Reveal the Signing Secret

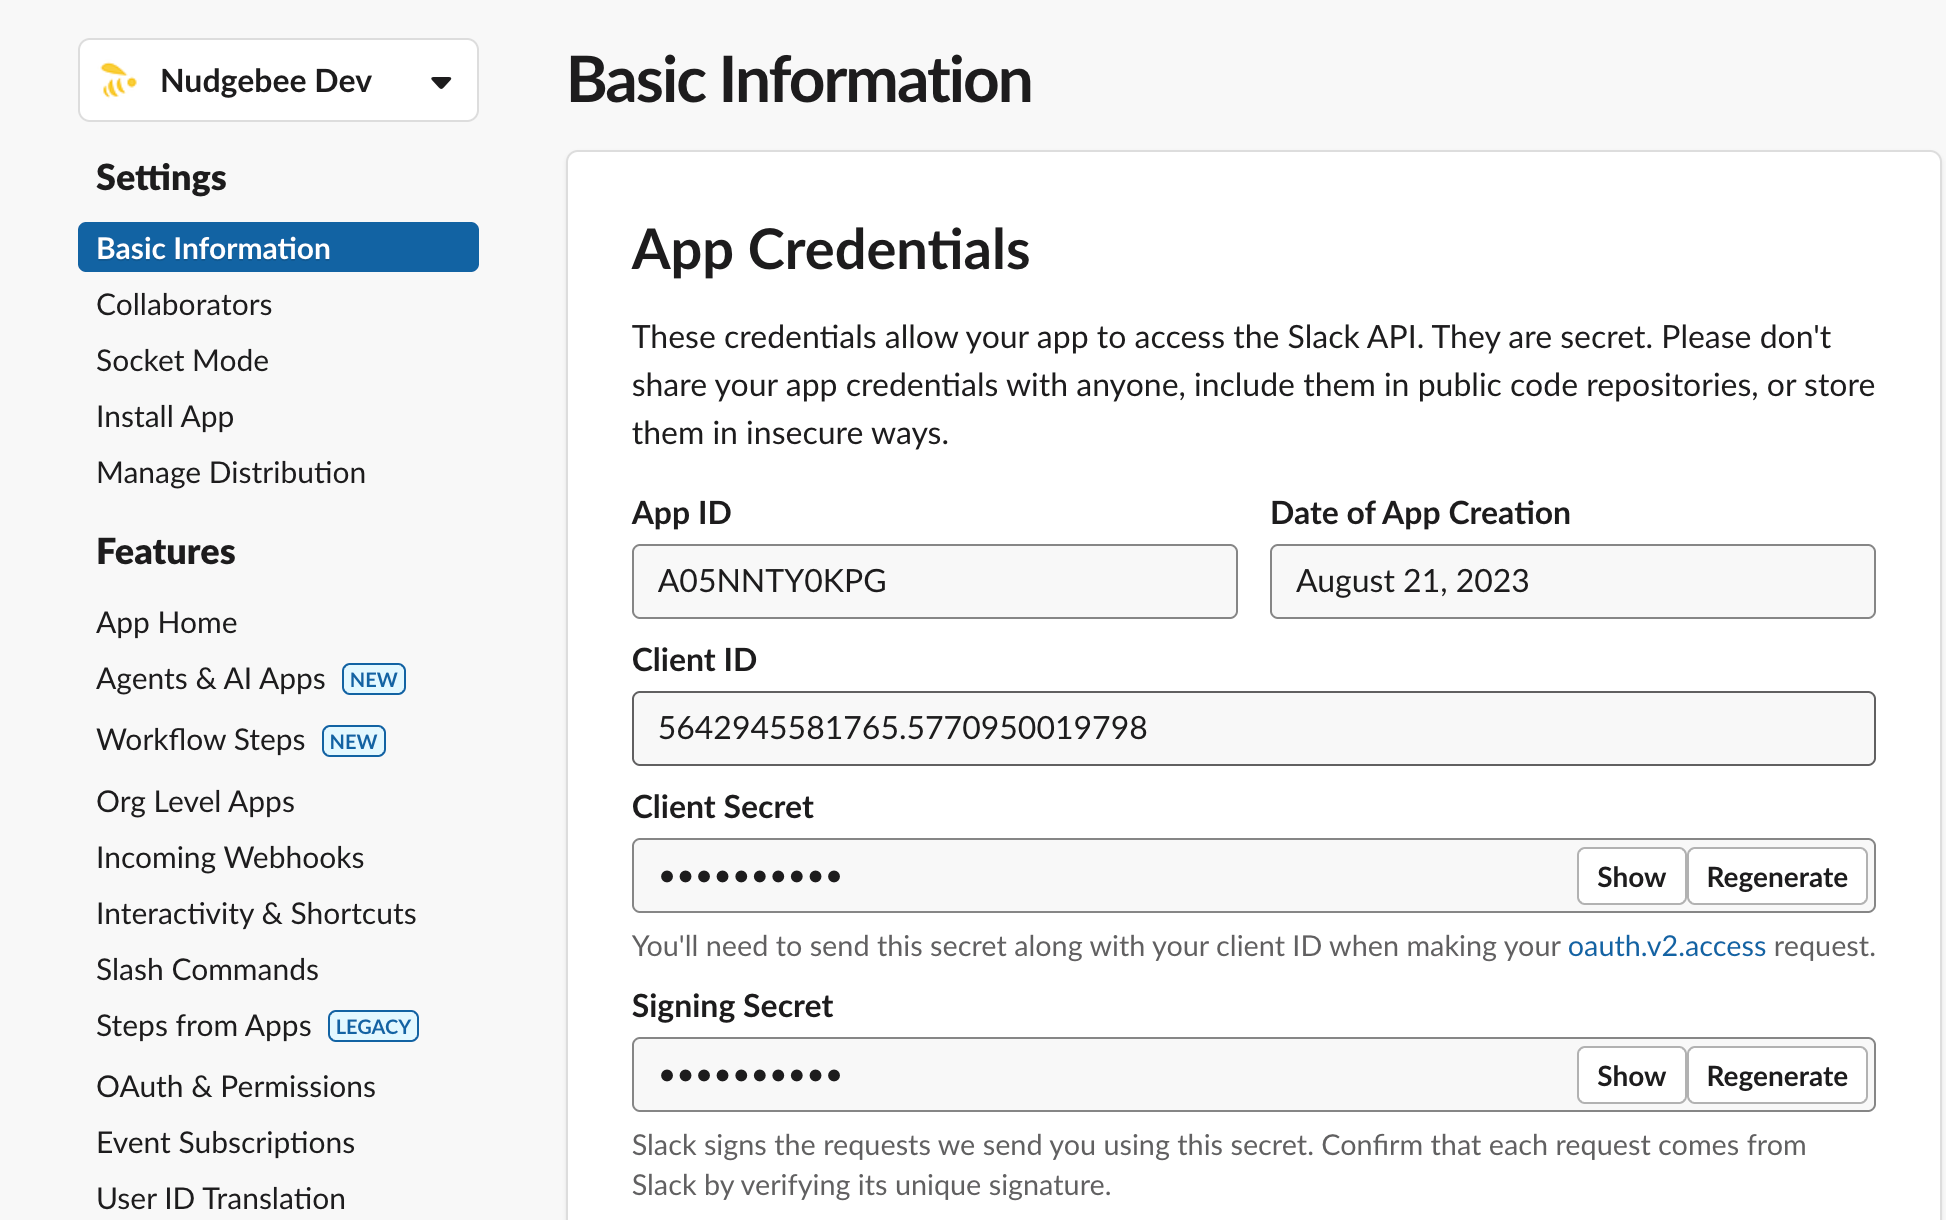[x=1630, y=1076]
